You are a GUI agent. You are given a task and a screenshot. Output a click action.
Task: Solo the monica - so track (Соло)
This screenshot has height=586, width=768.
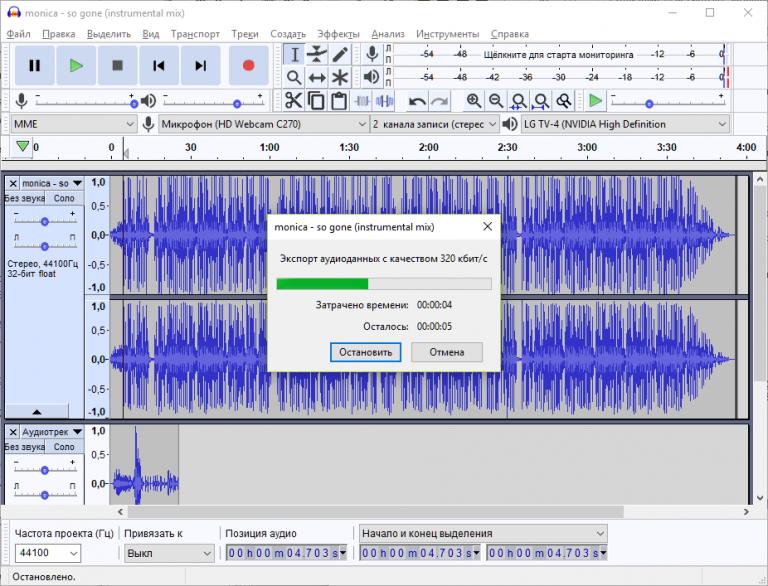(64, 198)
